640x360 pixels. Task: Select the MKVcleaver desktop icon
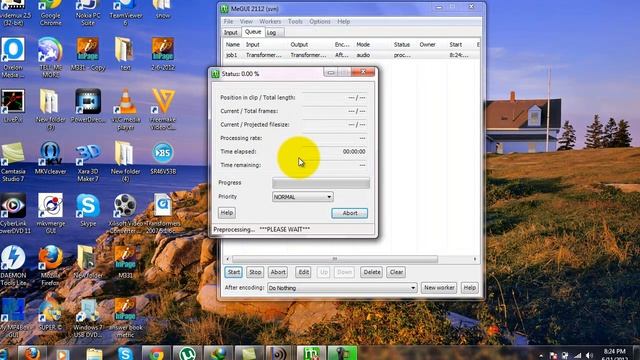50,158
